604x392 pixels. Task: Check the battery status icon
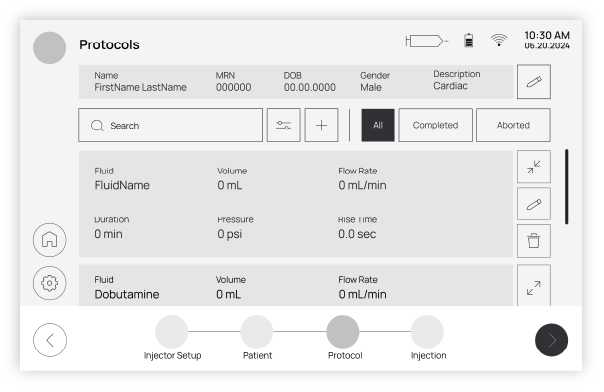click(x=468, y=40)
